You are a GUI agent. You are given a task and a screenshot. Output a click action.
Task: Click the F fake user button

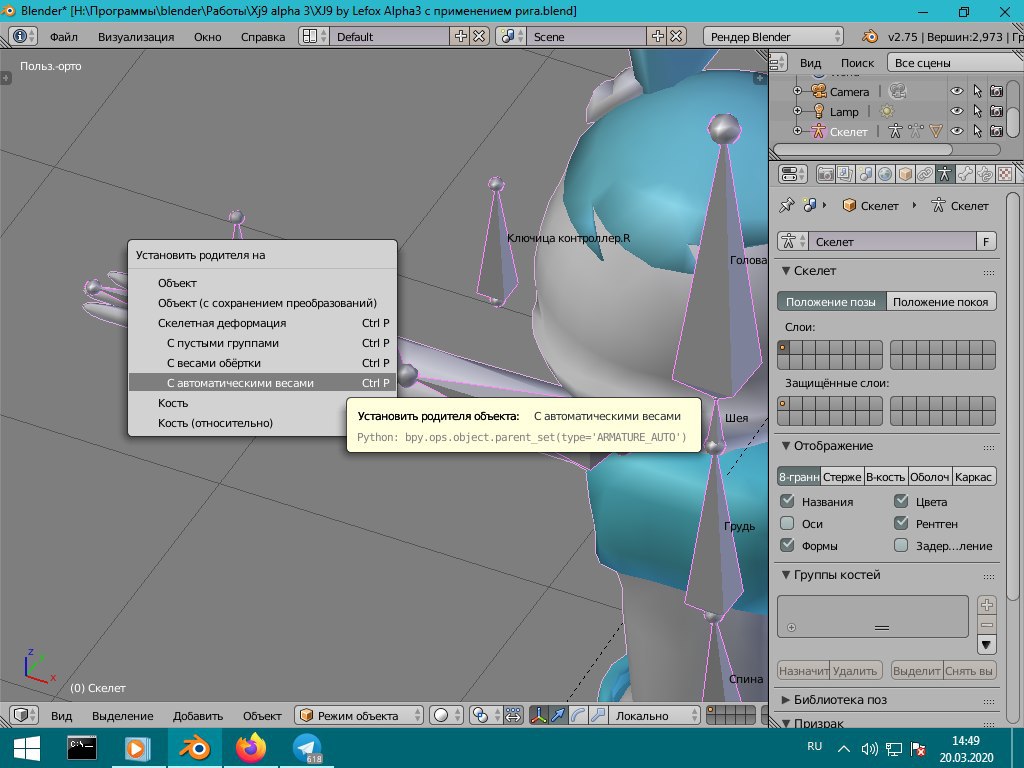(x=986, y=242)
